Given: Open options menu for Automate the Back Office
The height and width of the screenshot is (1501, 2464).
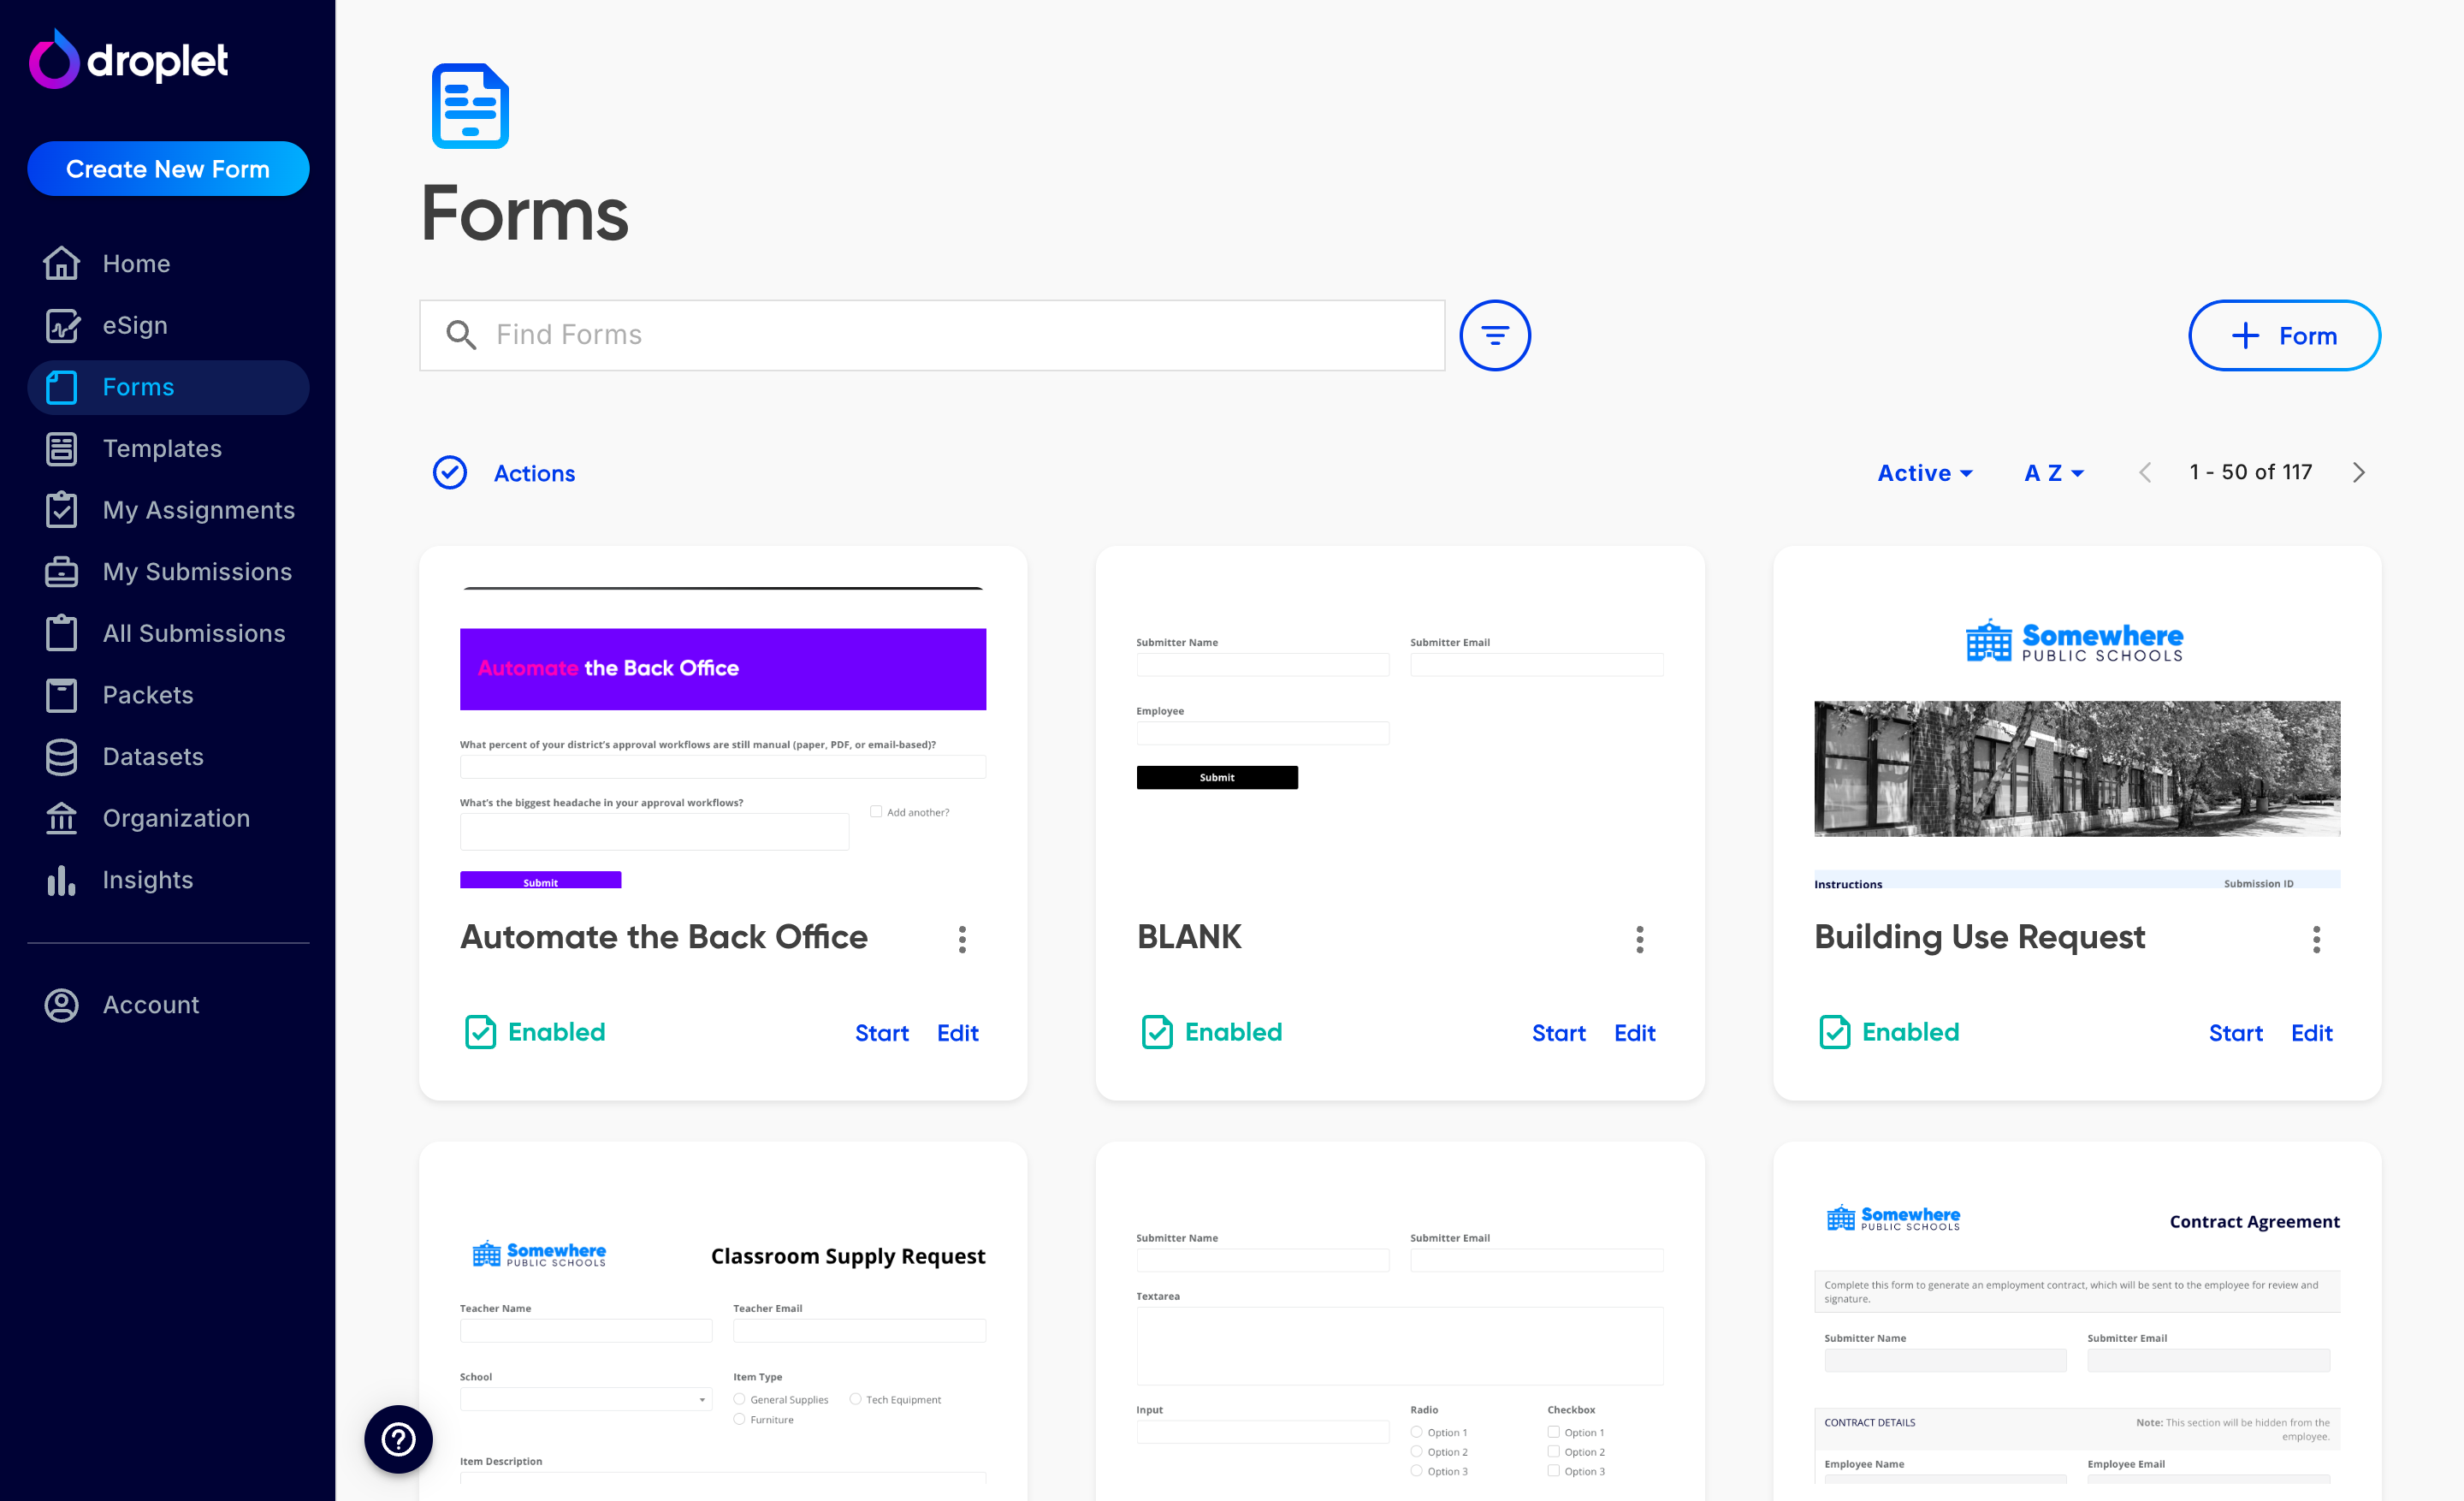Looking at the screenshot, I should coord(962,939).
